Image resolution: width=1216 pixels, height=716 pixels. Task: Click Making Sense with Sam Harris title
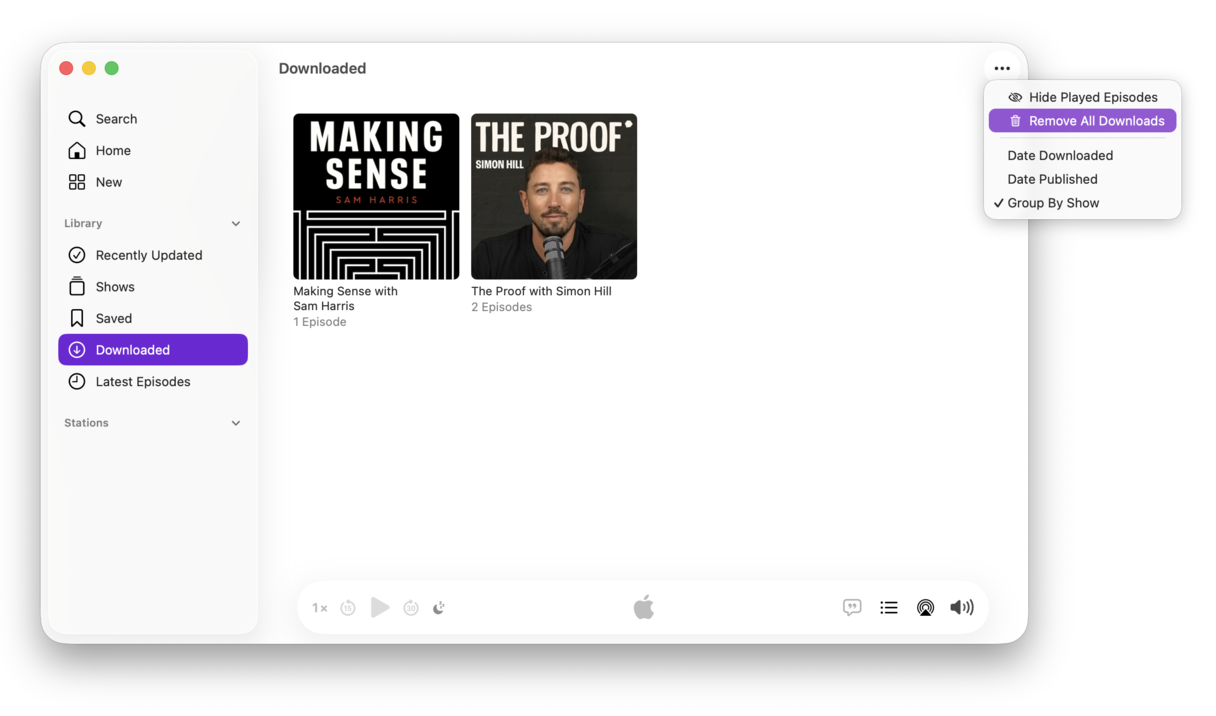[x=345, y=298]
